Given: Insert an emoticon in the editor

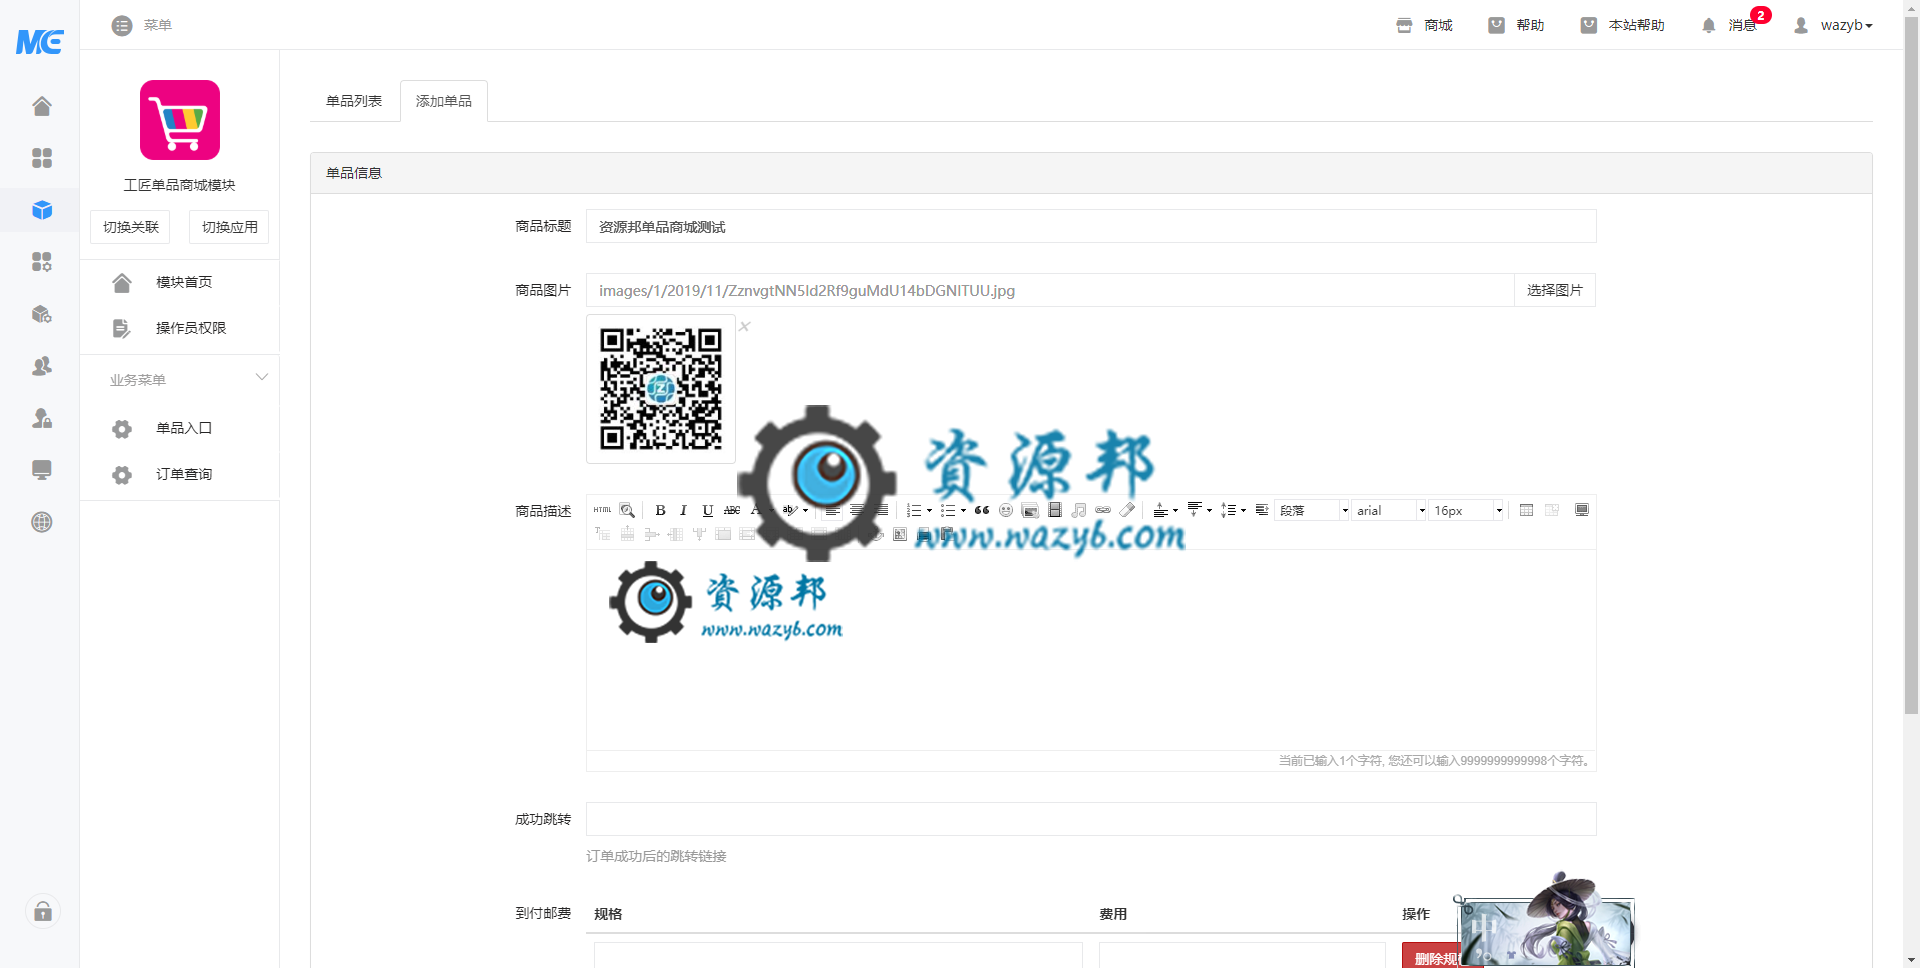Looking at the screenshot, I should coord(1006,510).
